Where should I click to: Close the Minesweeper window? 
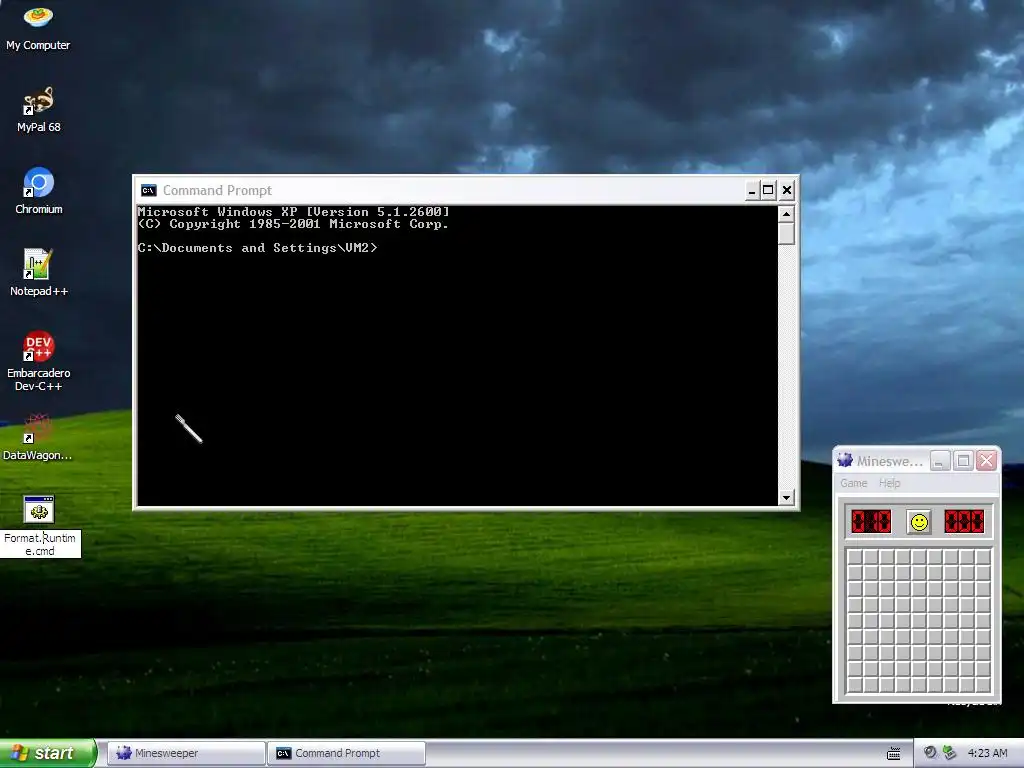[986, 461]
